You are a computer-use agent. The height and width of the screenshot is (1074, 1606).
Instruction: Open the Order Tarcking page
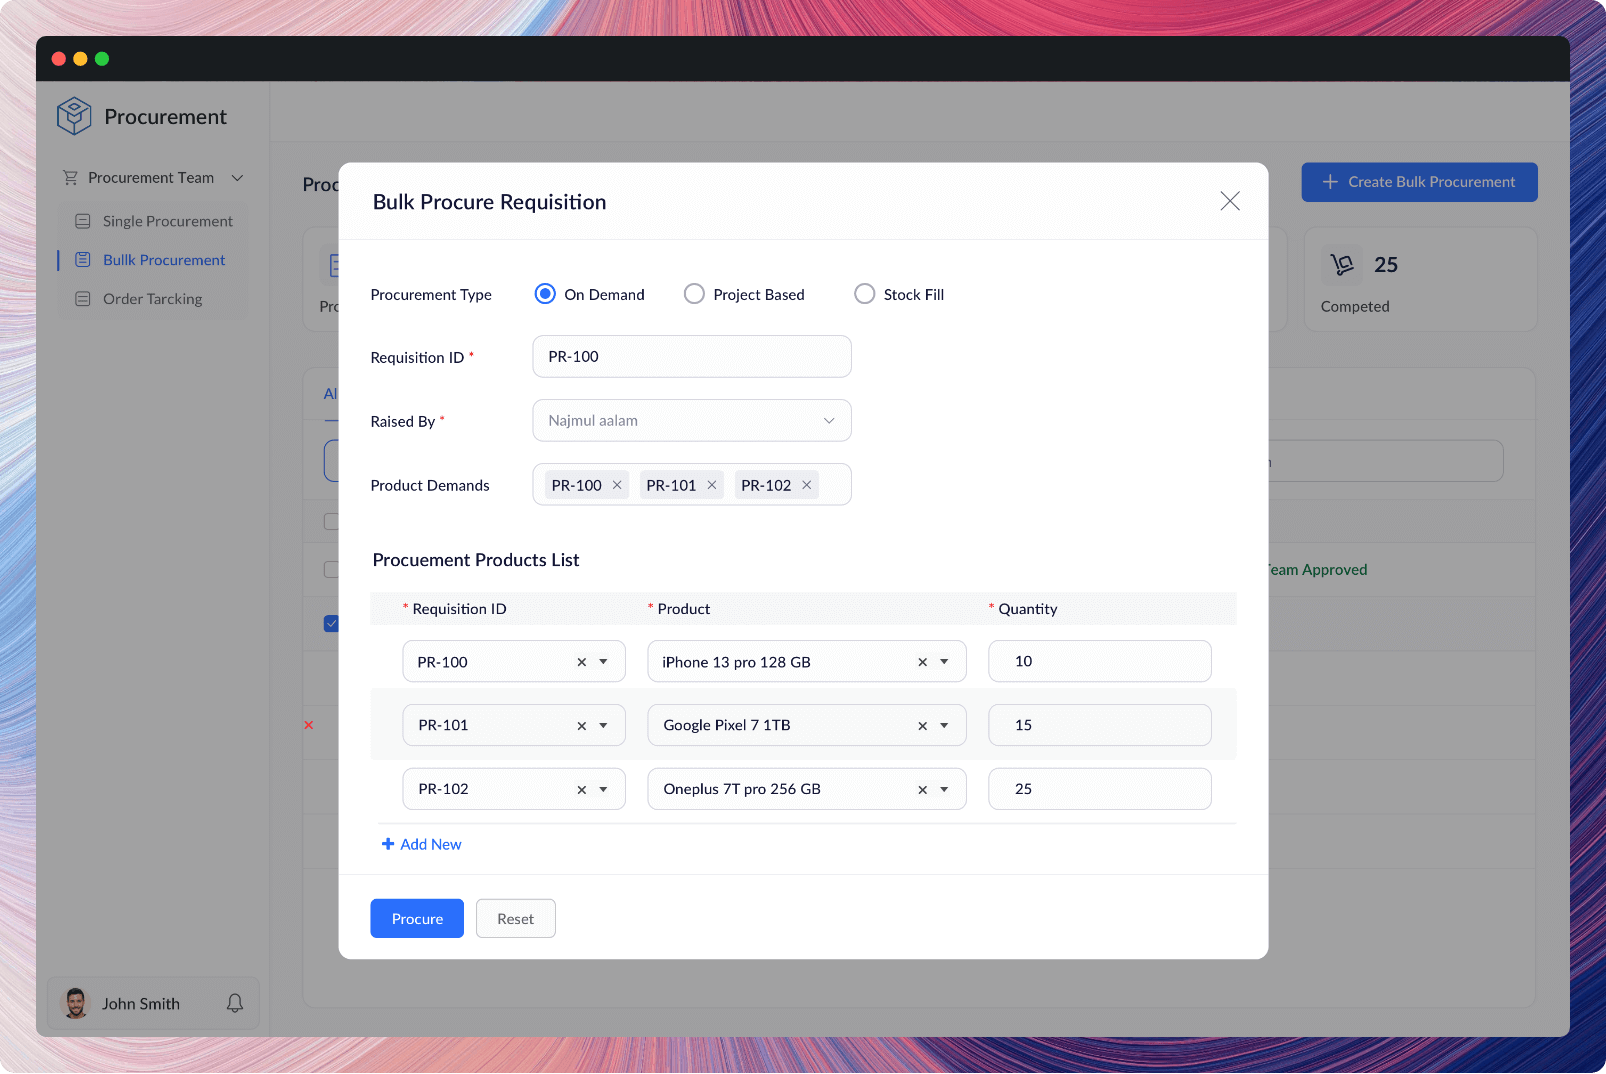tap(152, 298)
